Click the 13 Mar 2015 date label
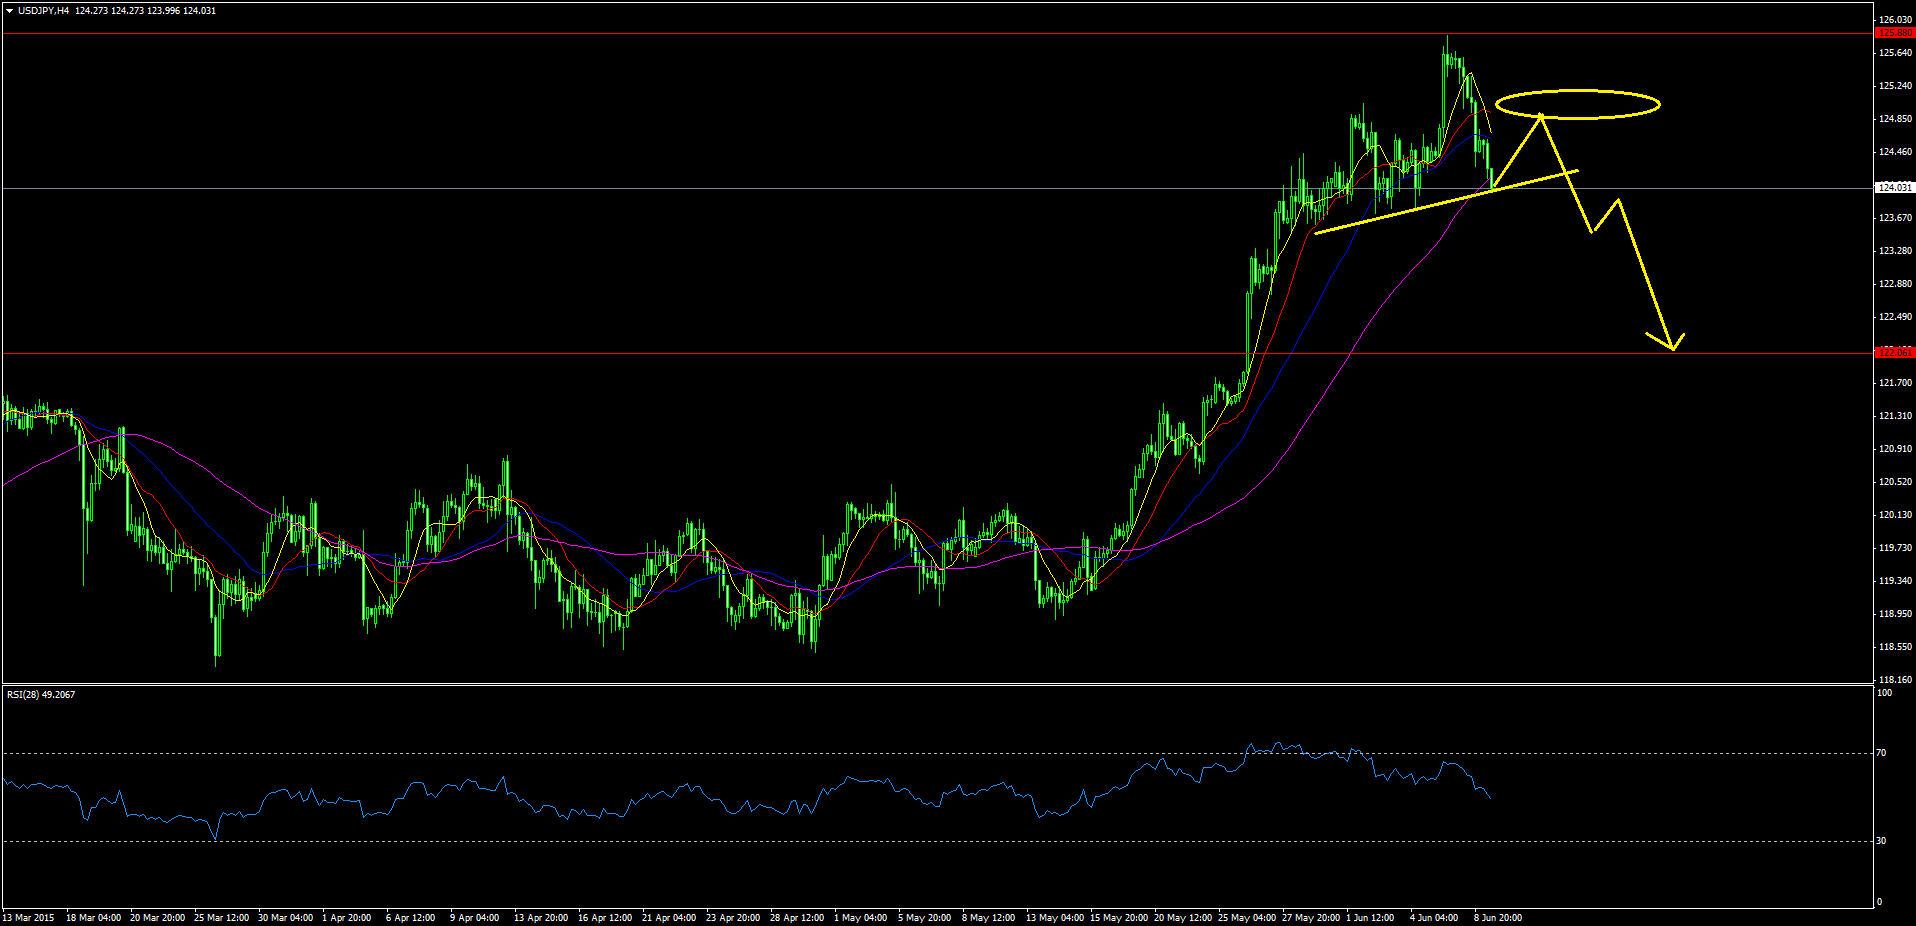 tap(28, 918)
